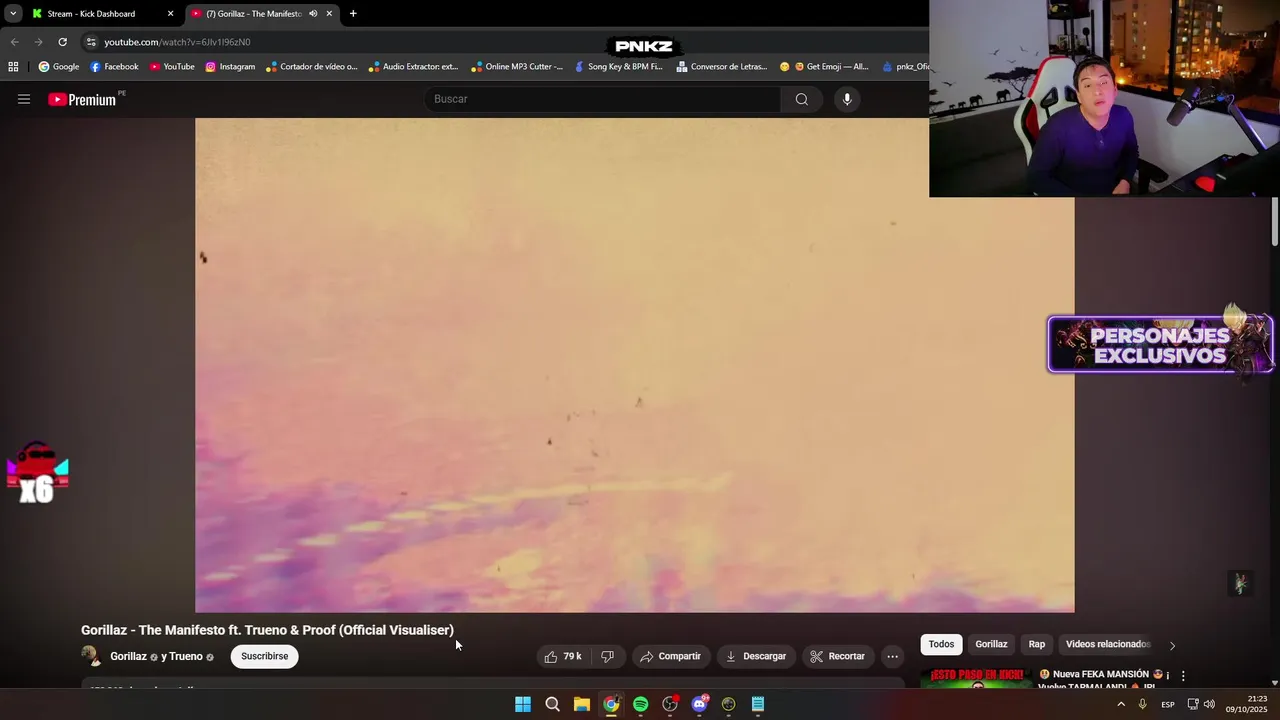Select the Videos relacionados chip
The image size is (1280, 720).
click(1108, 645)
